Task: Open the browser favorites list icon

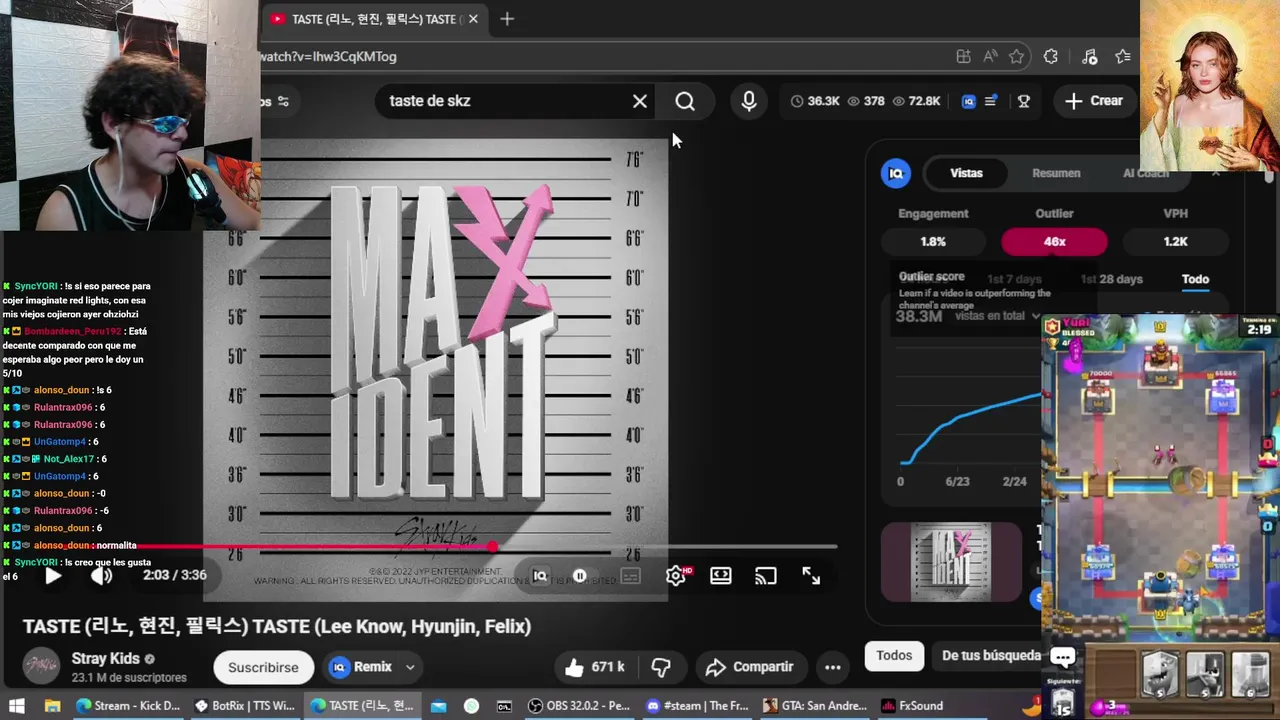Action: 1123,57
